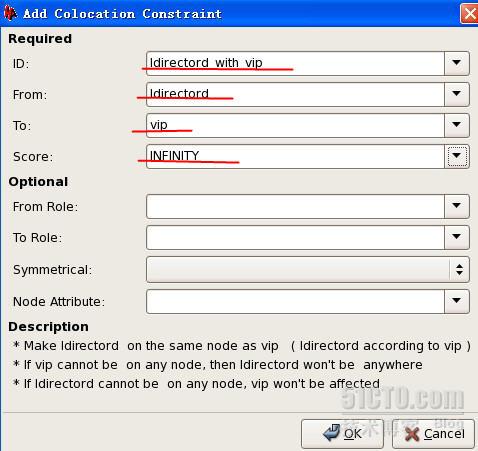Click the Description section heading
Screen dimensions: 478x451
click(49, 327)
